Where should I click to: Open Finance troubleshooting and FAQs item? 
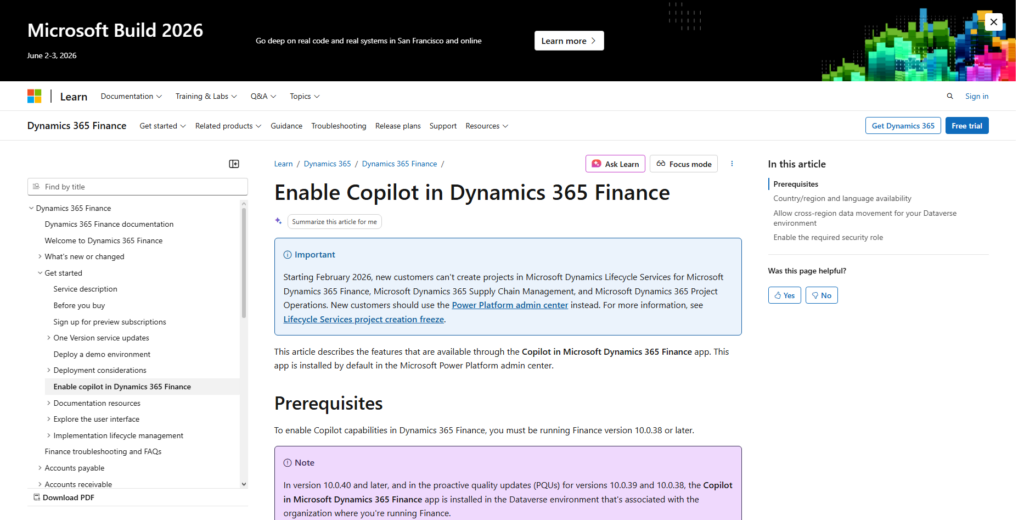pyautogui.click(x=103, y=451)
